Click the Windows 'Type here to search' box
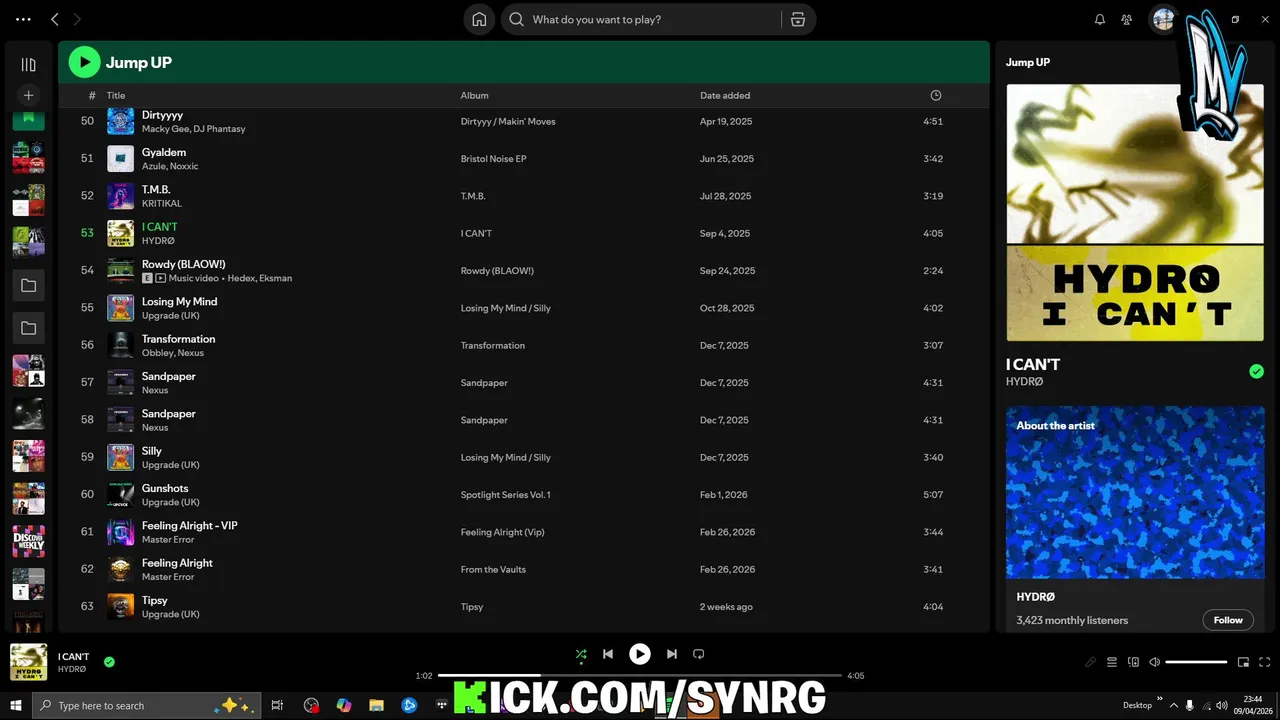The image size is (1280, 720). tap(147, 705)
